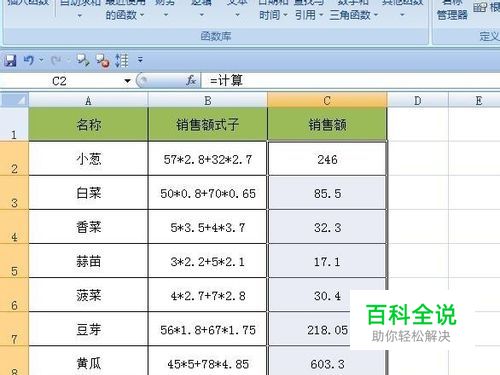Select cell with 45*5+78*4.85
Viewport: 500px width, 375px height.
(x=208, y=361)
